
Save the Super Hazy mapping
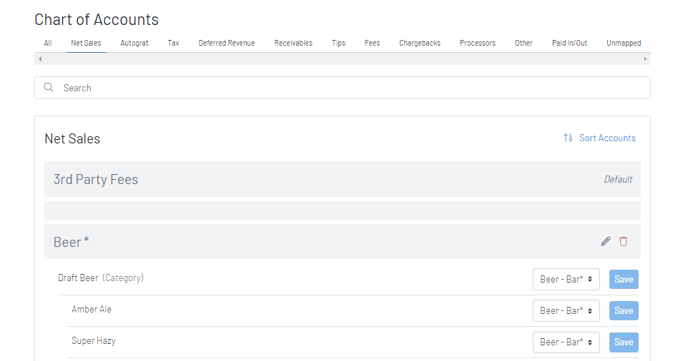click(x=624, y=342)
